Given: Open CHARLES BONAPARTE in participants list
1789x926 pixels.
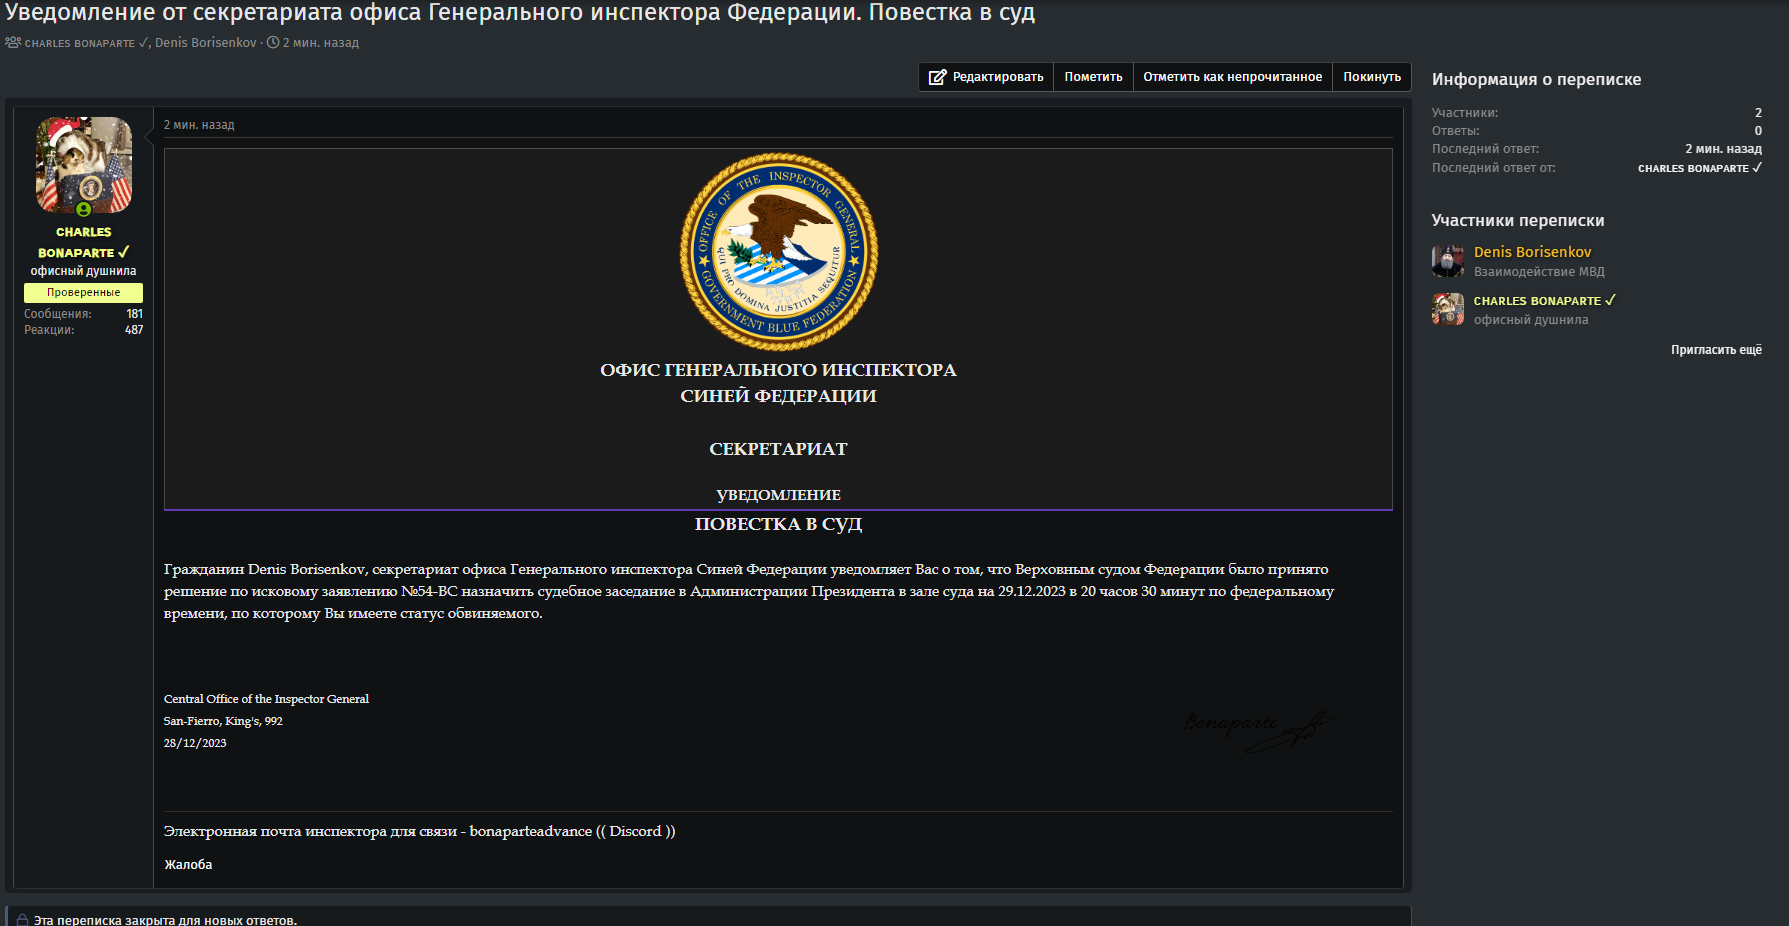Looking at the screenshot, I should click(x=1544, y=301).
